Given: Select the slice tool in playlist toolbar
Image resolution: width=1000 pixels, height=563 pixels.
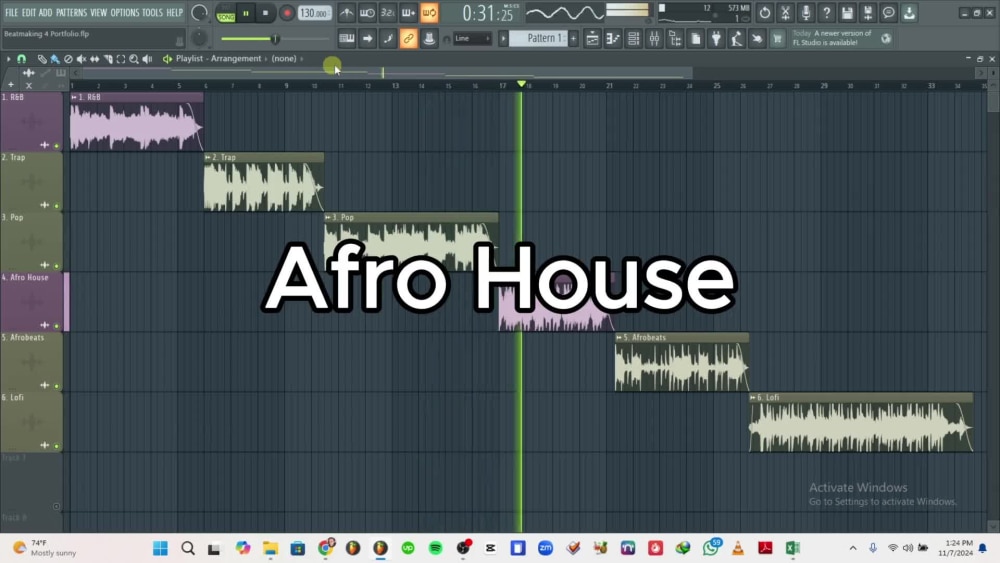Looking at the screenshot, I should click(x=108, y=59).
